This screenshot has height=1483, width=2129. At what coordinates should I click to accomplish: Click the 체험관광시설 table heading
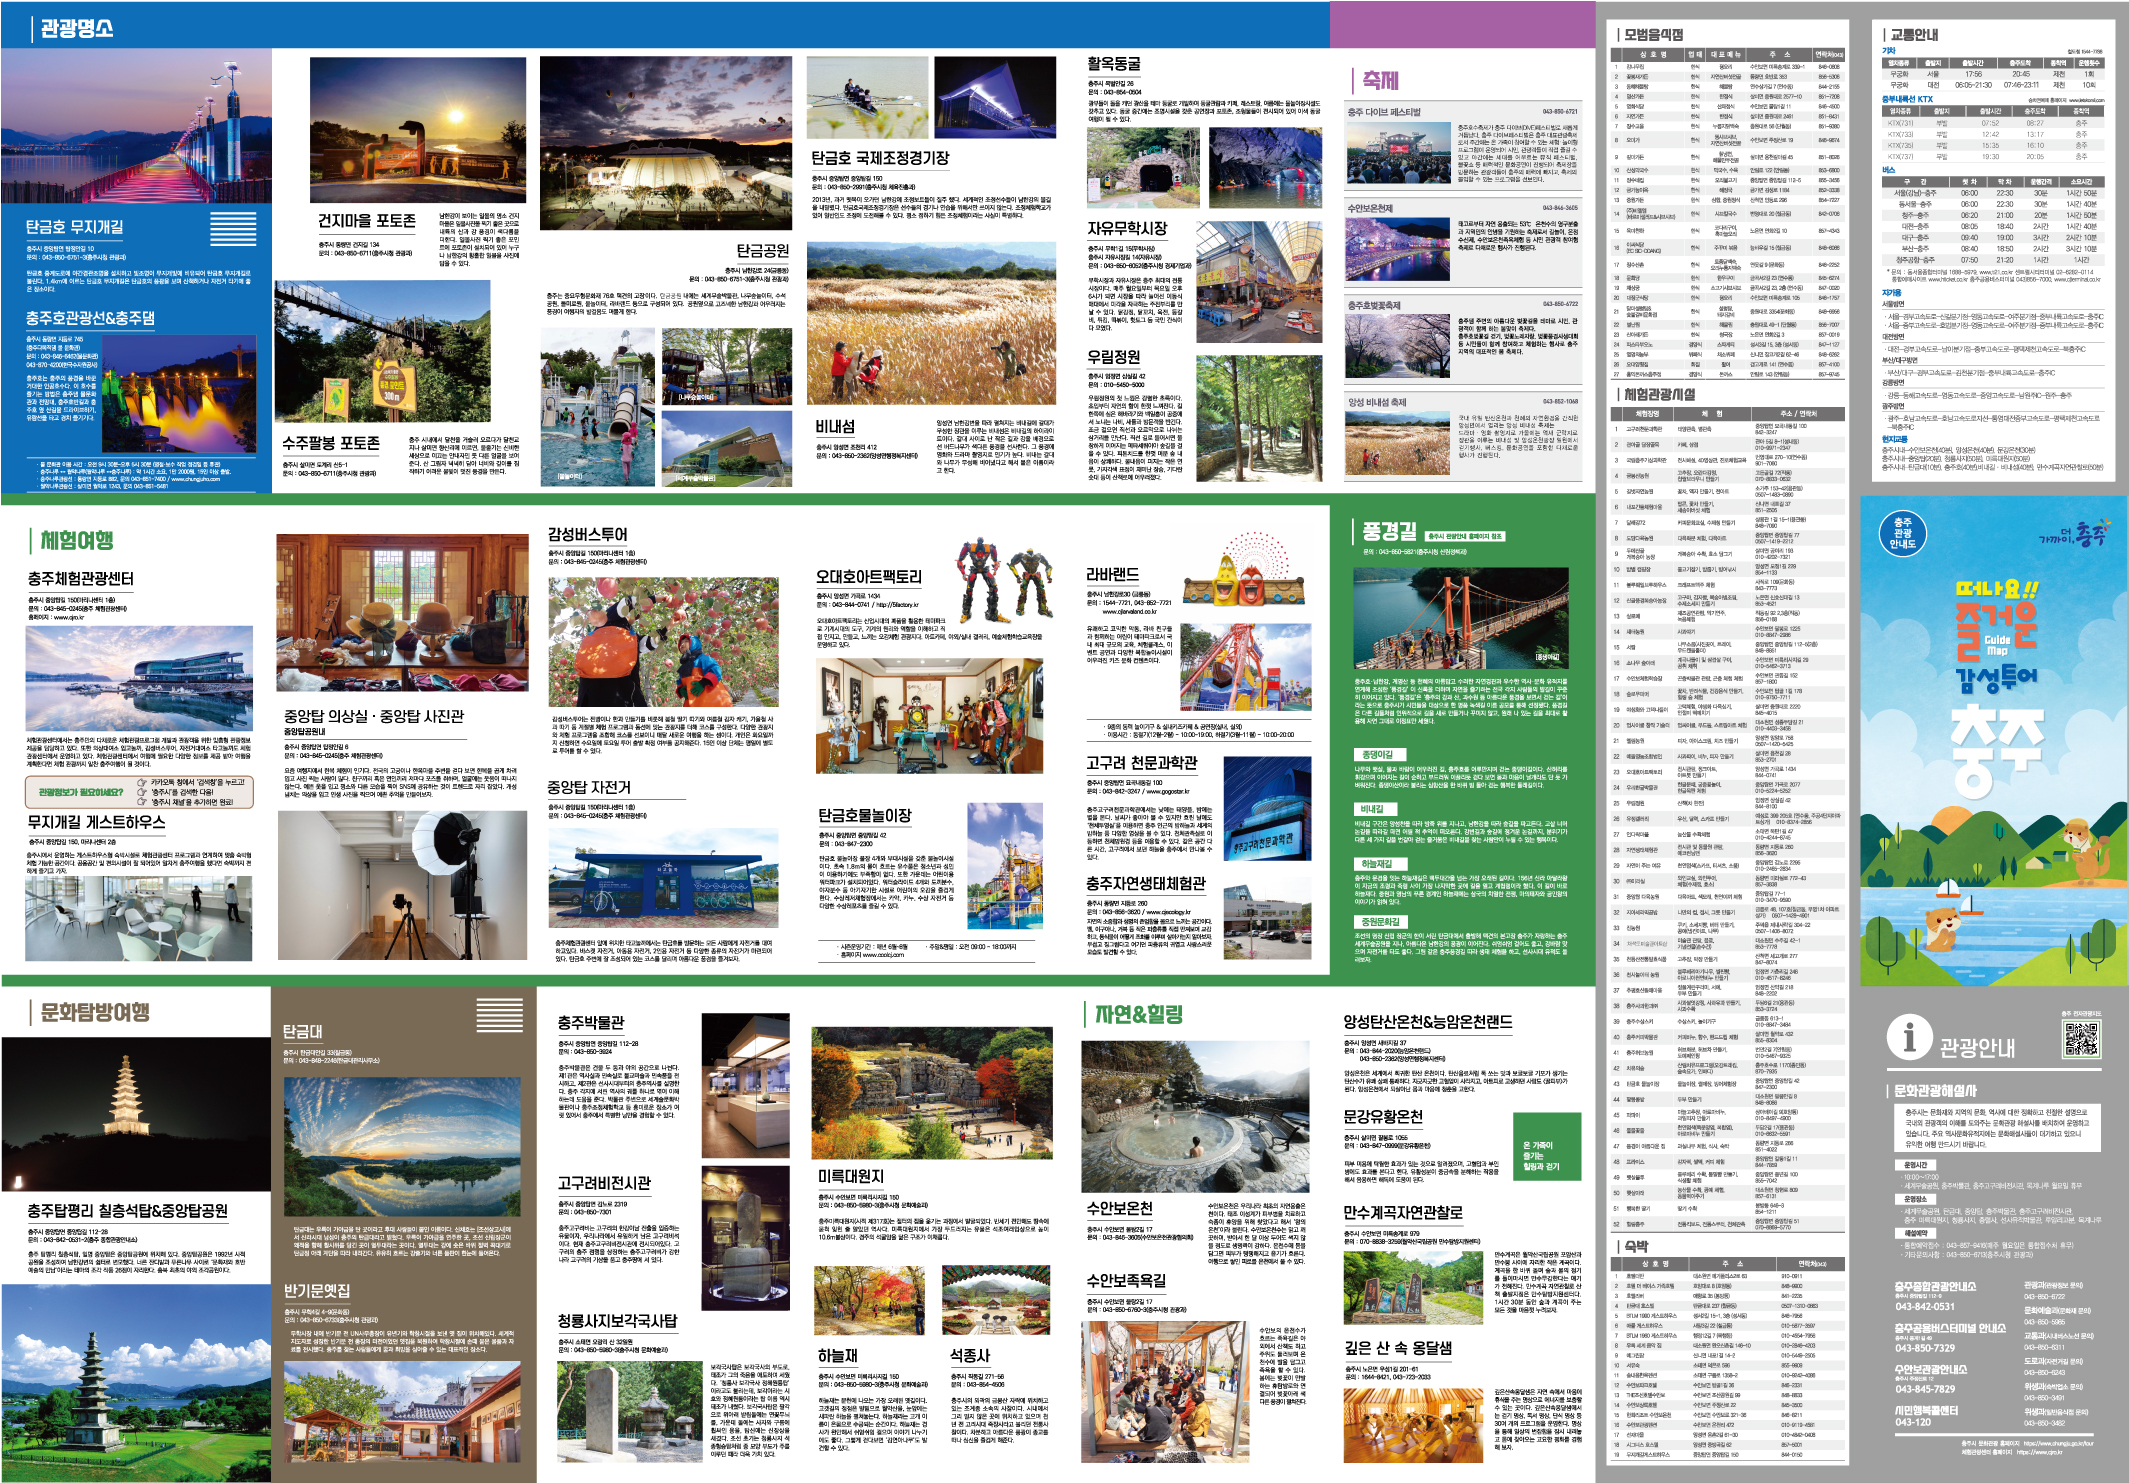click(x=1659, y=394)
